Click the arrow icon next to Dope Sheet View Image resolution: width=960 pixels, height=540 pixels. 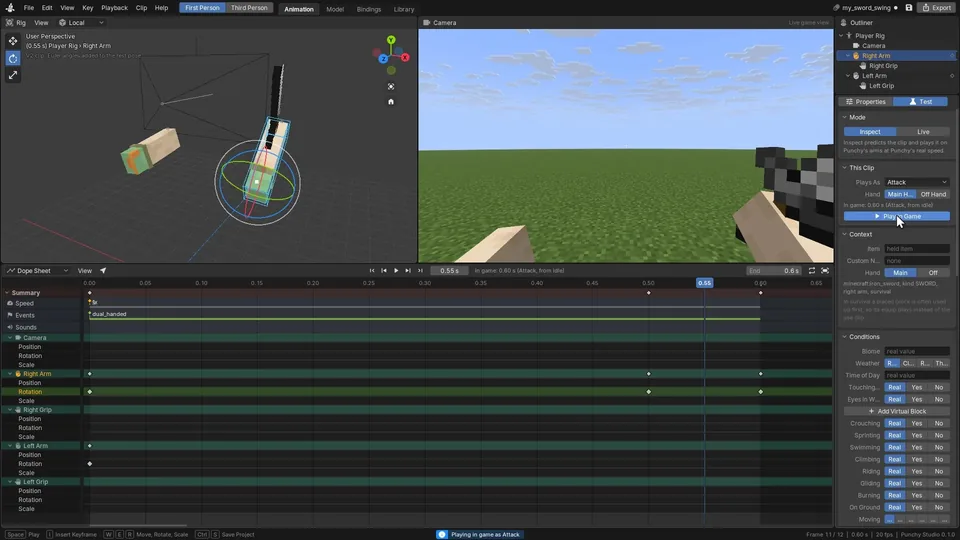pos(103,271)
